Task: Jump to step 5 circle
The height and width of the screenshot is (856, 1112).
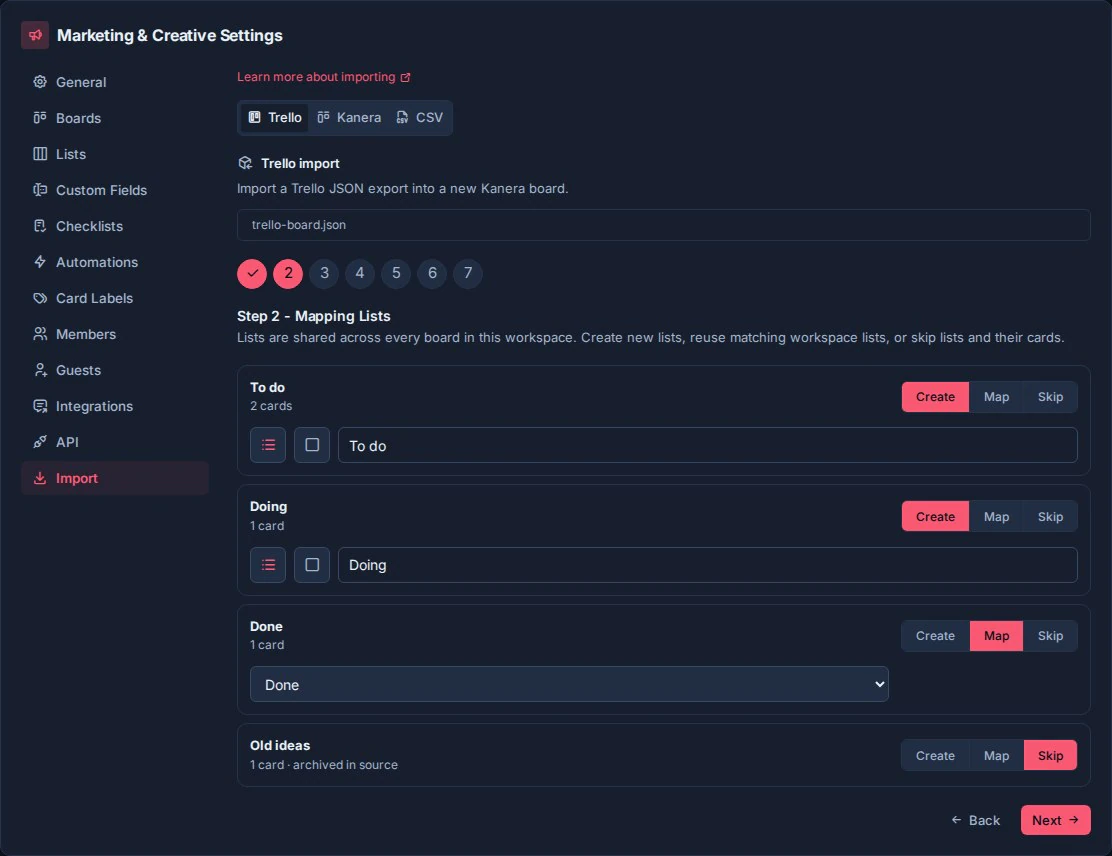Action: pos(396,273)
